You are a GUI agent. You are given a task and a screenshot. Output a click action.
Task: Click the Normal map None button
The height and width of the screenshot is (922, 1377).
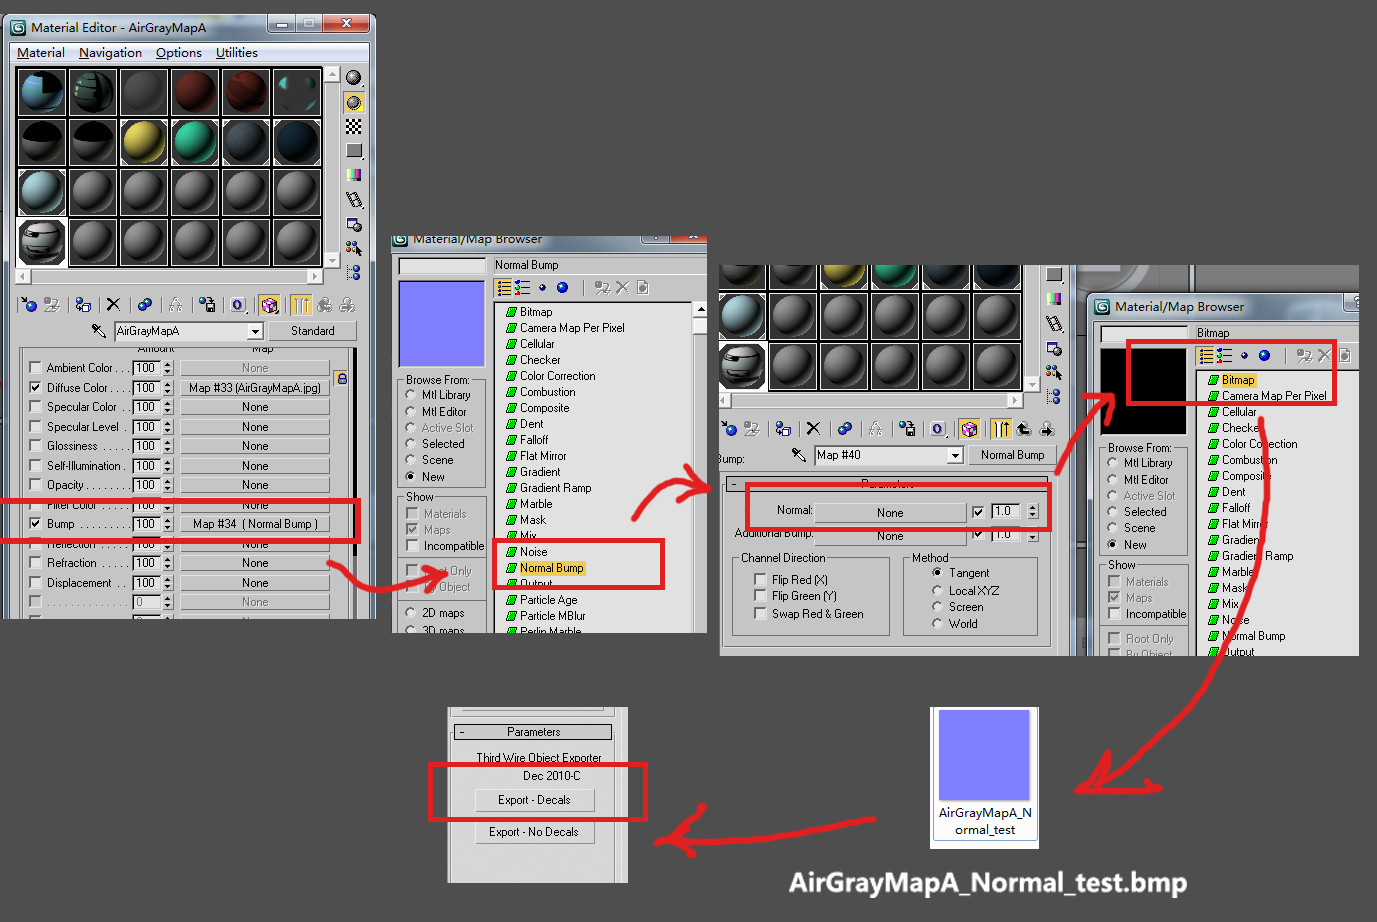(x=890, y=513)
